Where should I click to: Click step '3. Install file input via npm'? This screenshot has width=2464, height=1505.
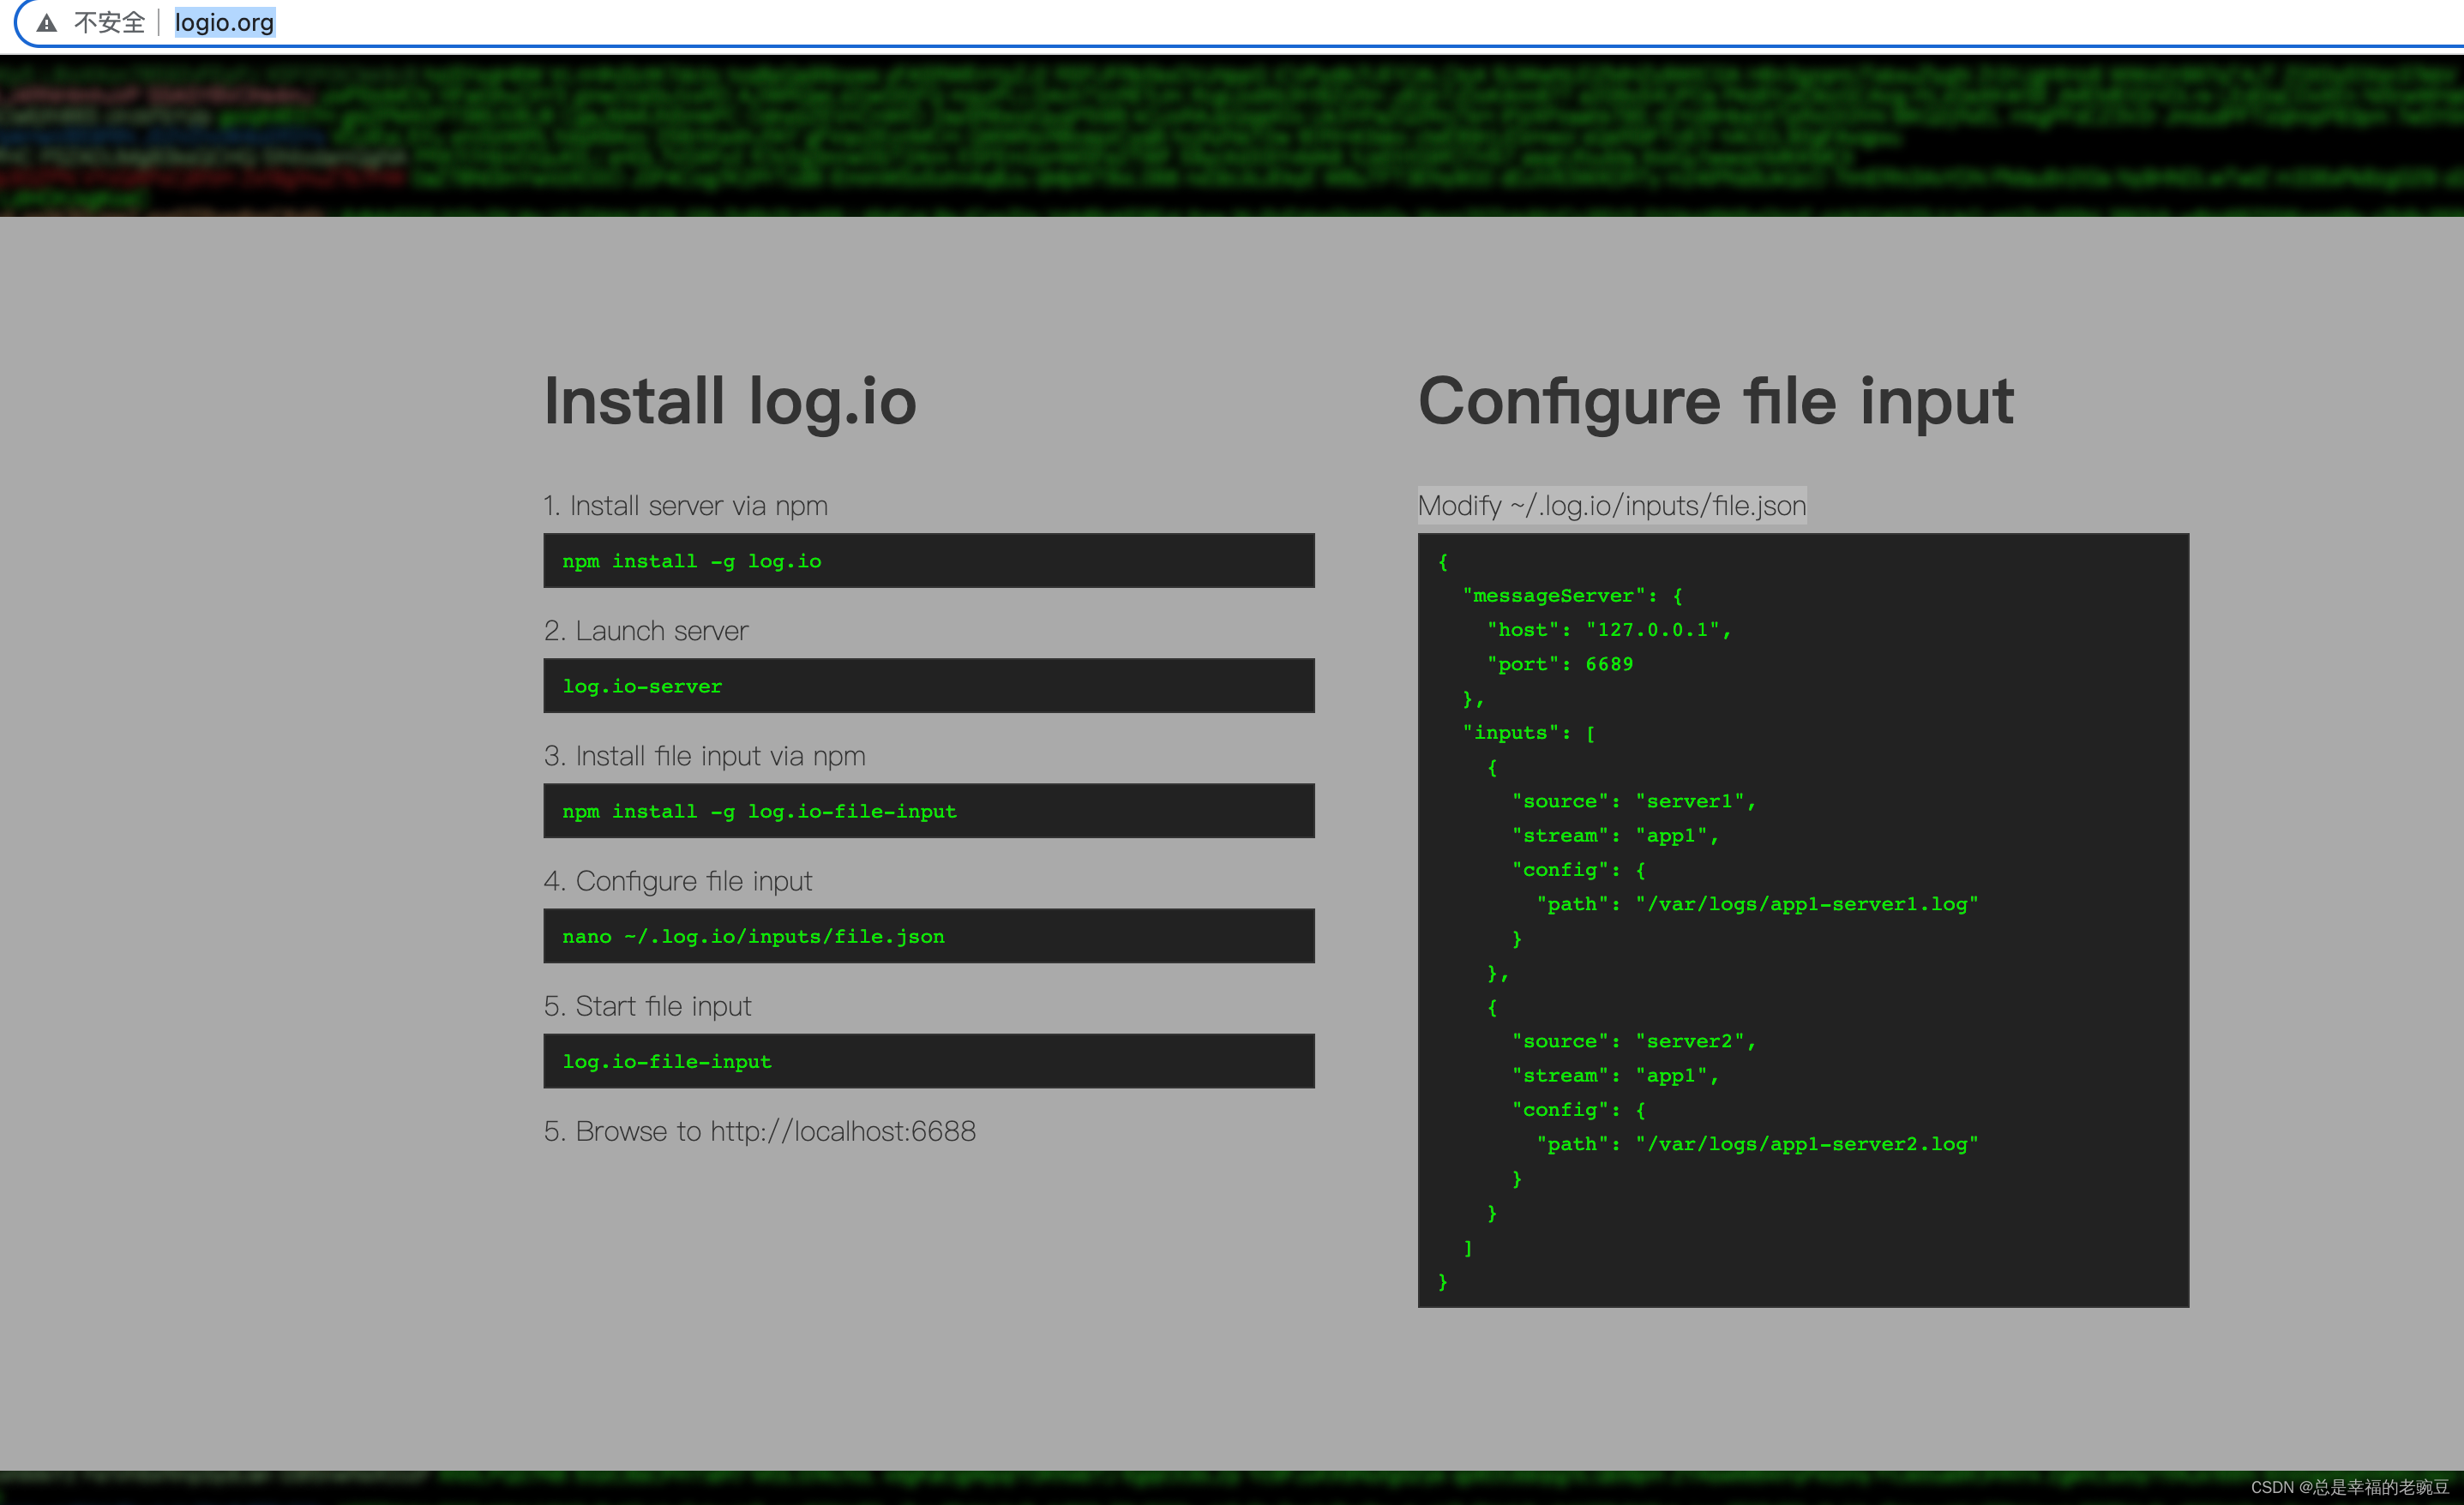coord(705,756)
